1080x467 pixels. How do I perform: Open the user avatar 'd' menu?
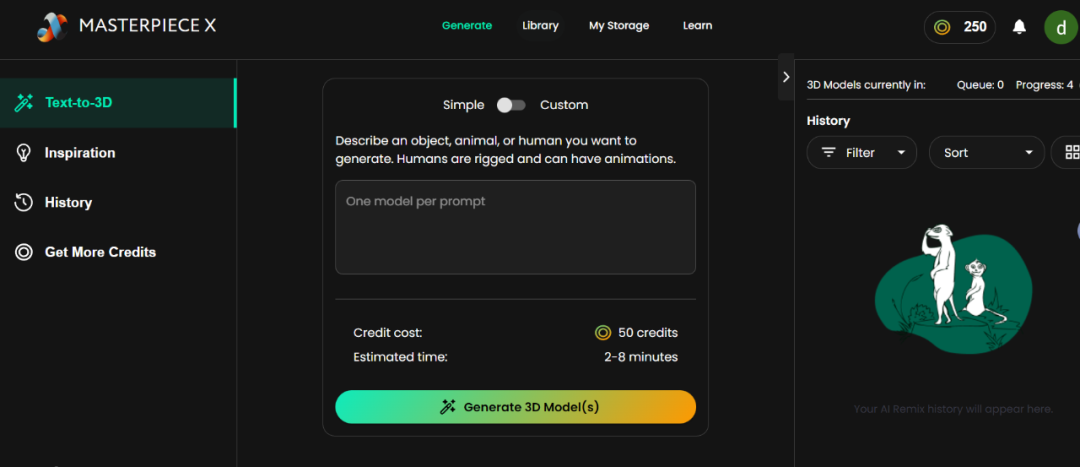click(1061, 27)
